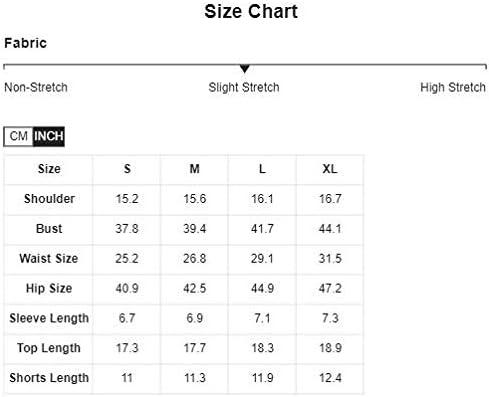The image size is (489, 397).
Task: Select the S size column header
Action: pos(127,169)
